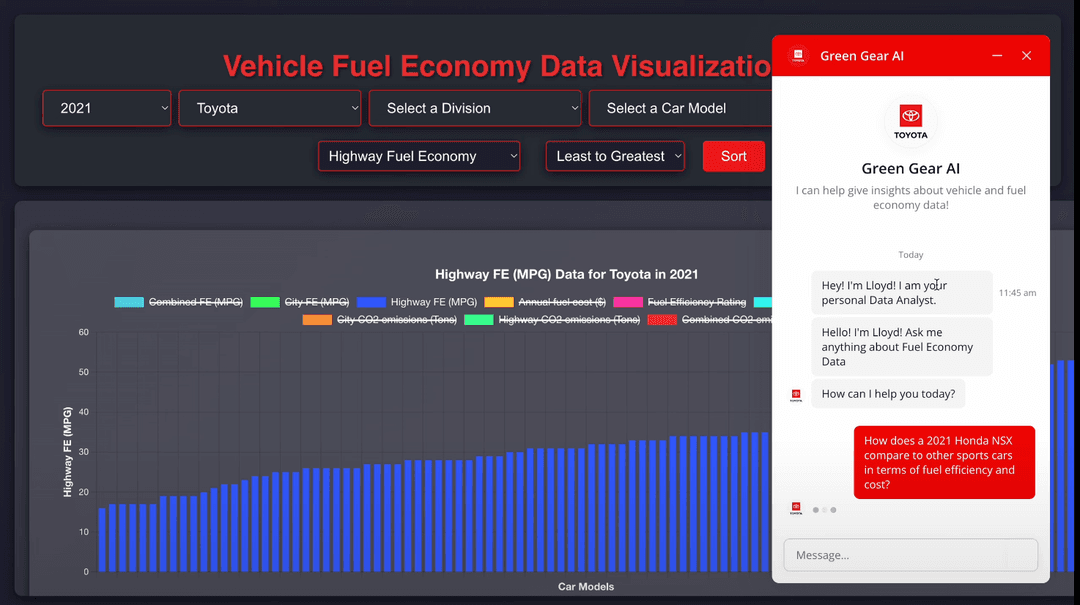Close the Green Gear AI chat widget
This screenshot has width=1080, height=605.
click(1026, 56)
